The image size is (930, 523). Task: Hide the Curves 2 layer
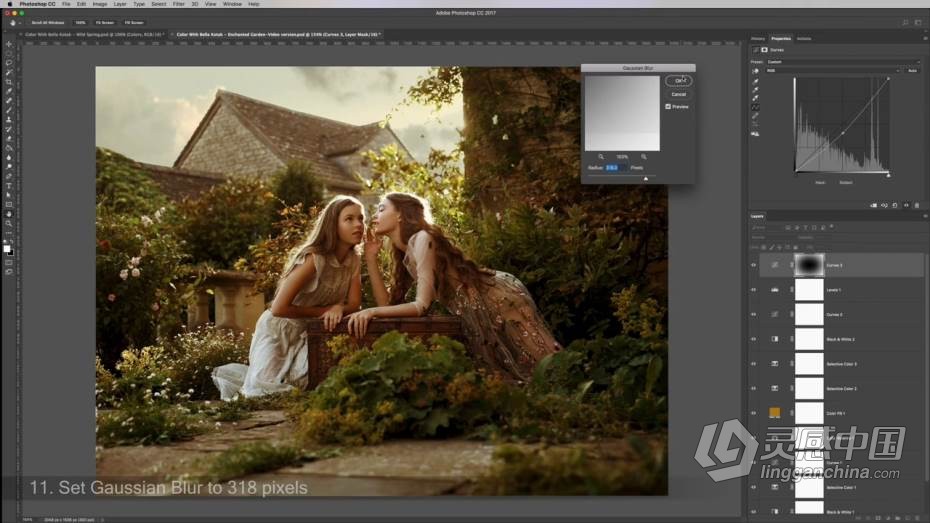click(x=754, y=314)
